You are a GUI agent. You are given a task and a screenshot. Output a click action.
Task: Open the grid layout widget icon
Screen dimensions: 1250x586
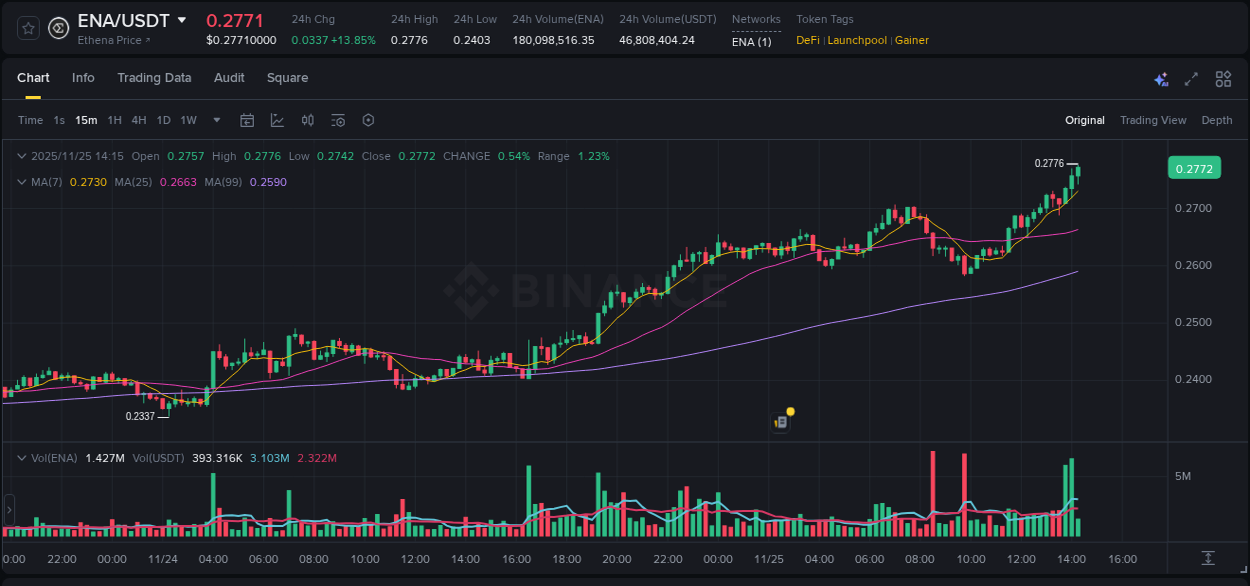pyautogui.click(x=1223, y=78)
